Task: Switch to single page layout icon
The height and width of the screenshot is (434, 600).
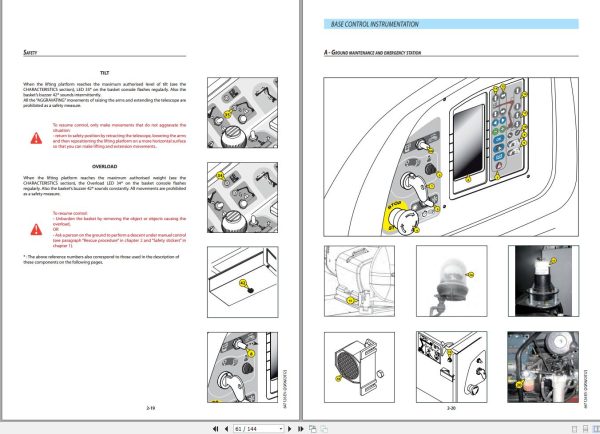Action: coord(574,429)
